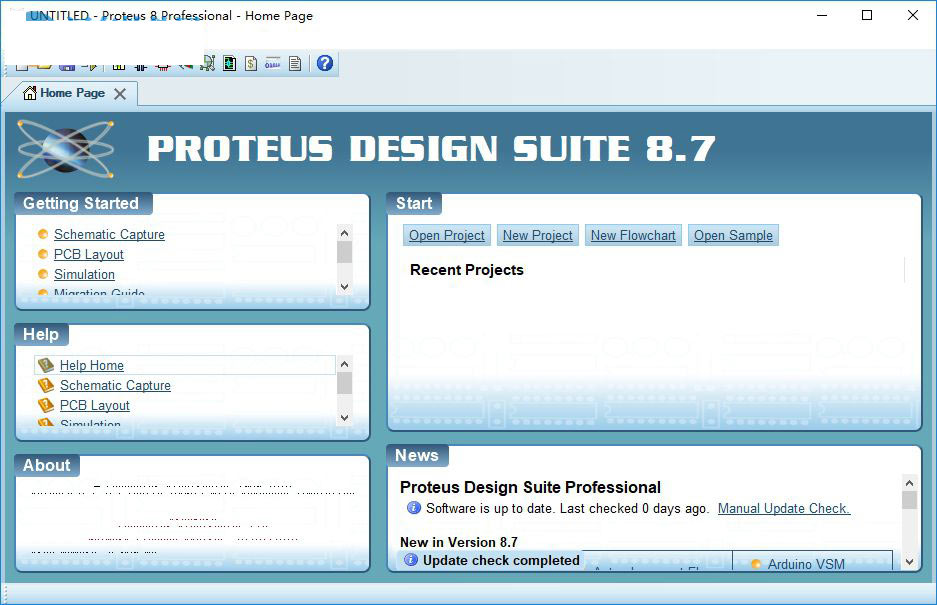
Task: Open the Schematic Capture getting started link
Action: point(109,234)
